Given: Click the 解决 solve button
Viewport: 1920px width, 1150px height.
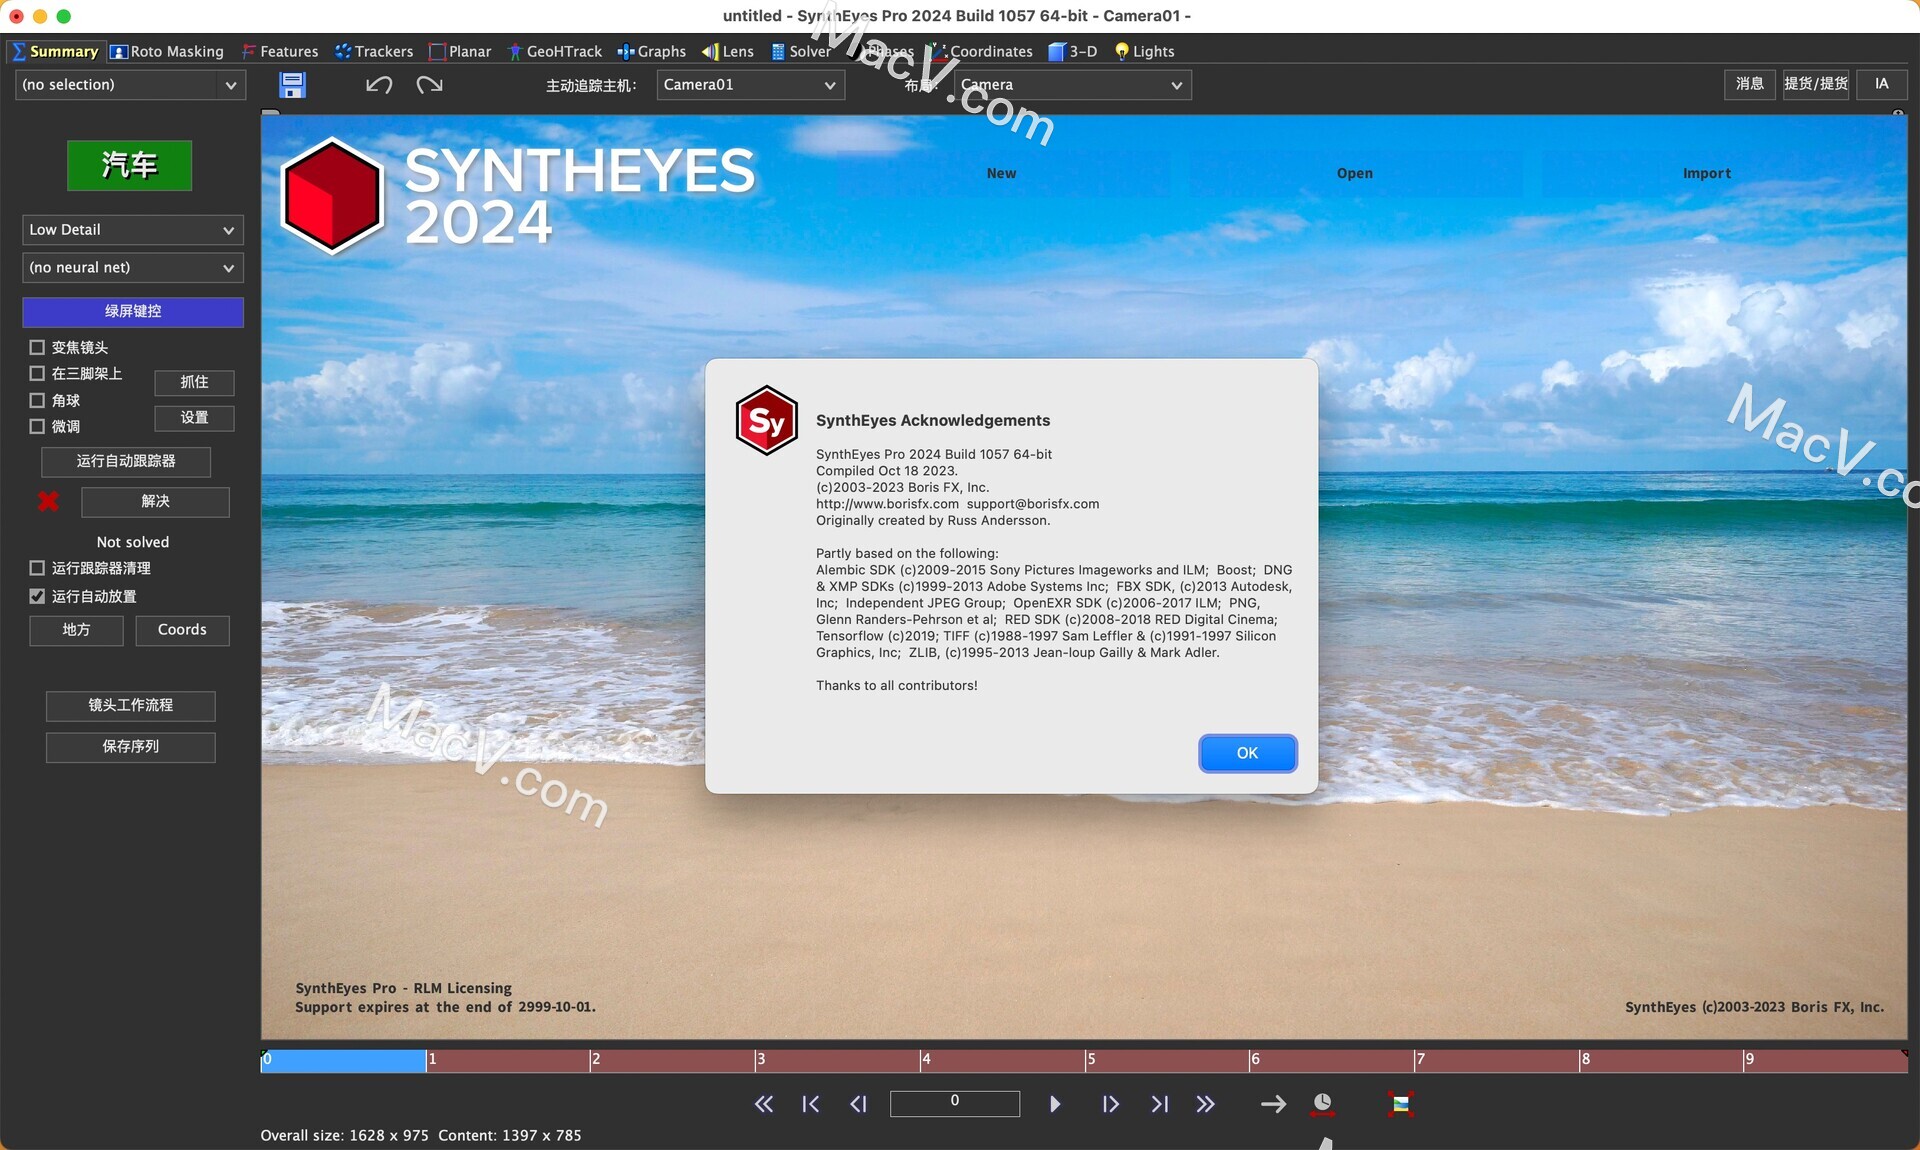Looking at the screenshot, I should (155, 501).
